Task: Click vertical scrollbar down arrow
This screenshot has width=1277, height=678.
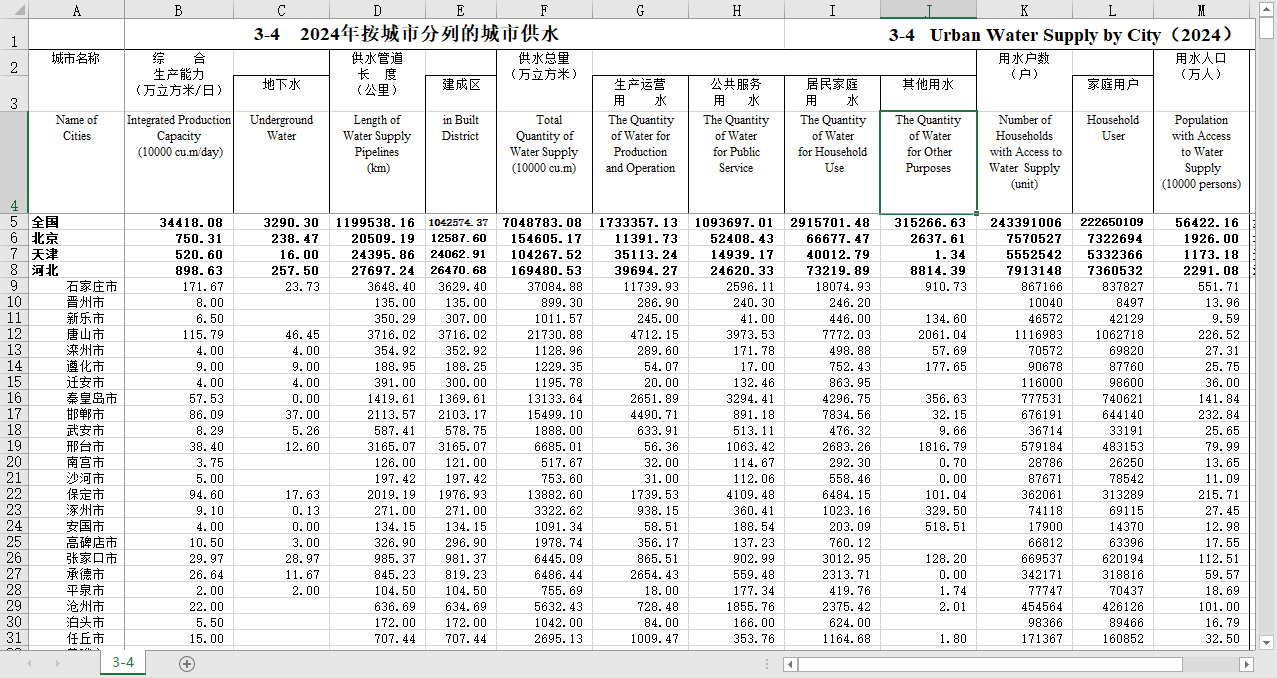Action: point(1266,641)
